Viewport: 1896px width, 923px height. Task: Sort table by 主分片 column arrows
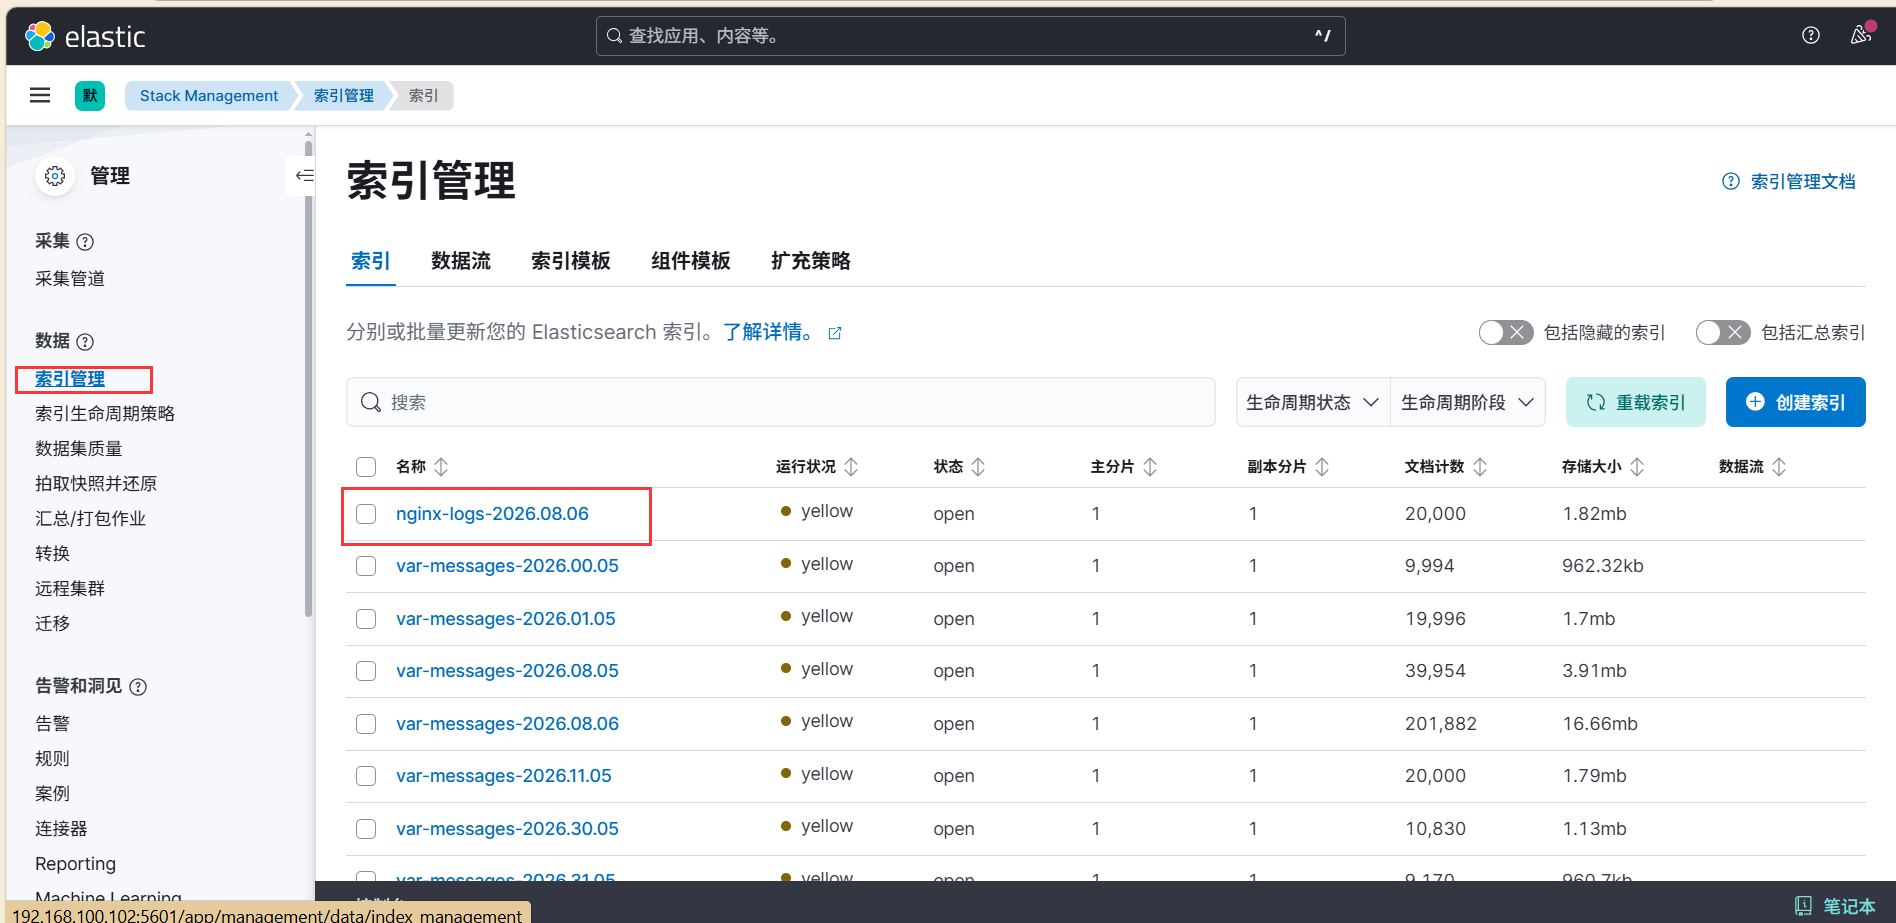click(1150, 467)
